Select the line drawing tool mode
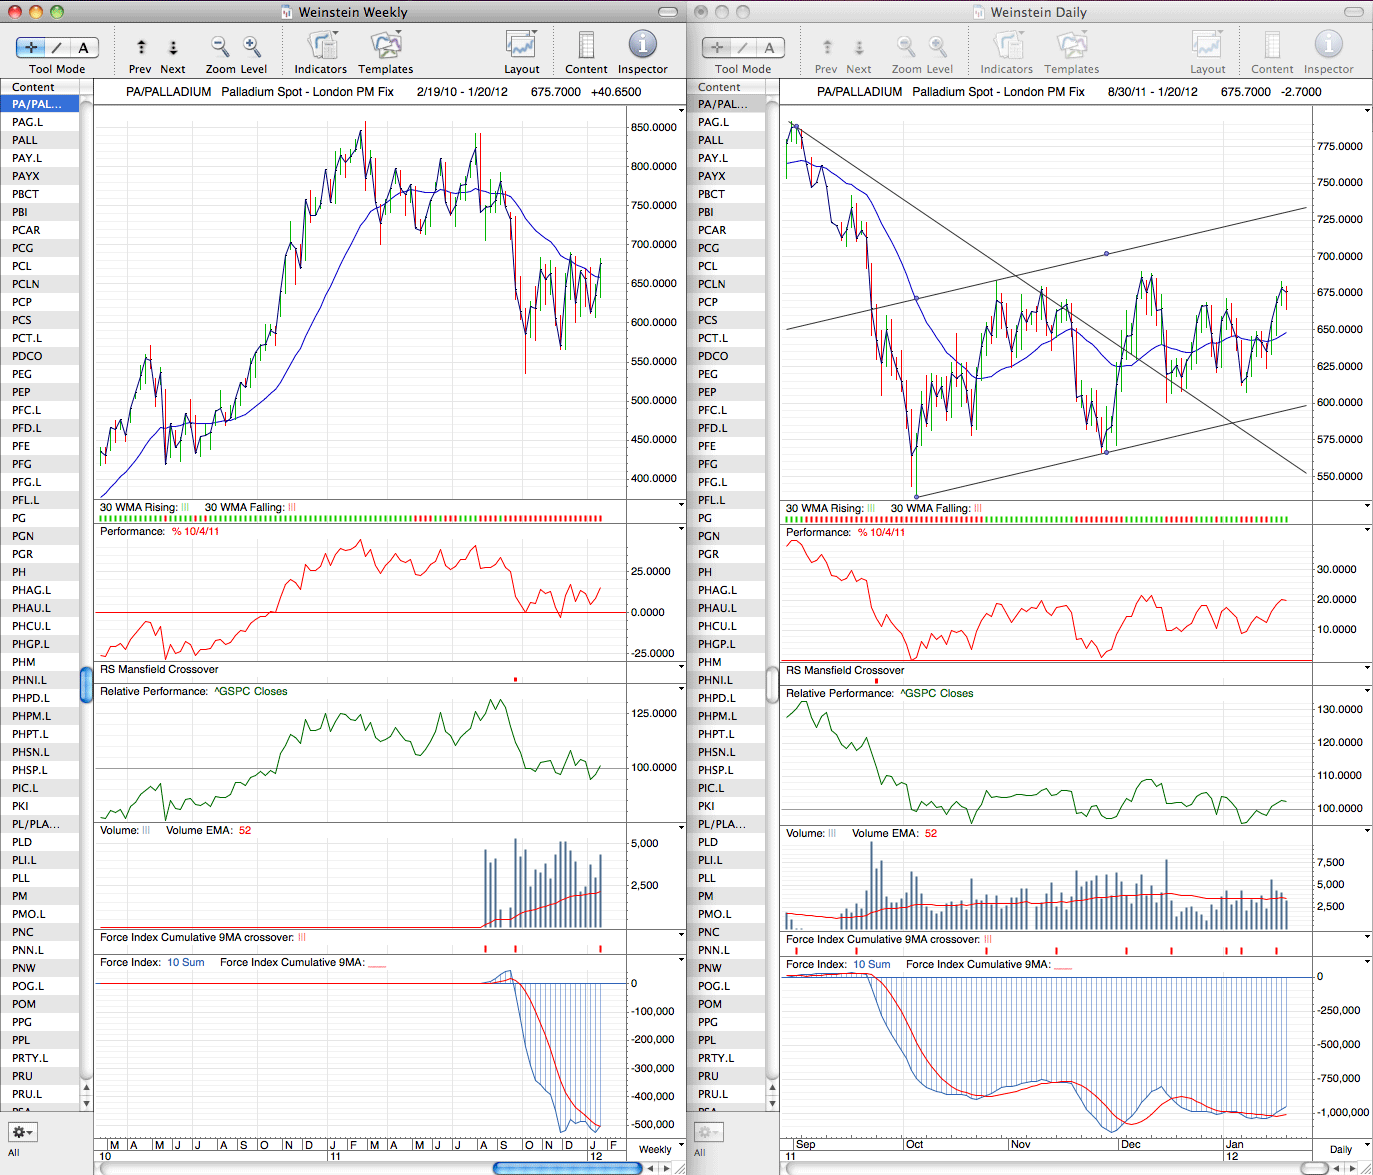This screenshot has width=1373, height=1175. (x=57, y=47)
